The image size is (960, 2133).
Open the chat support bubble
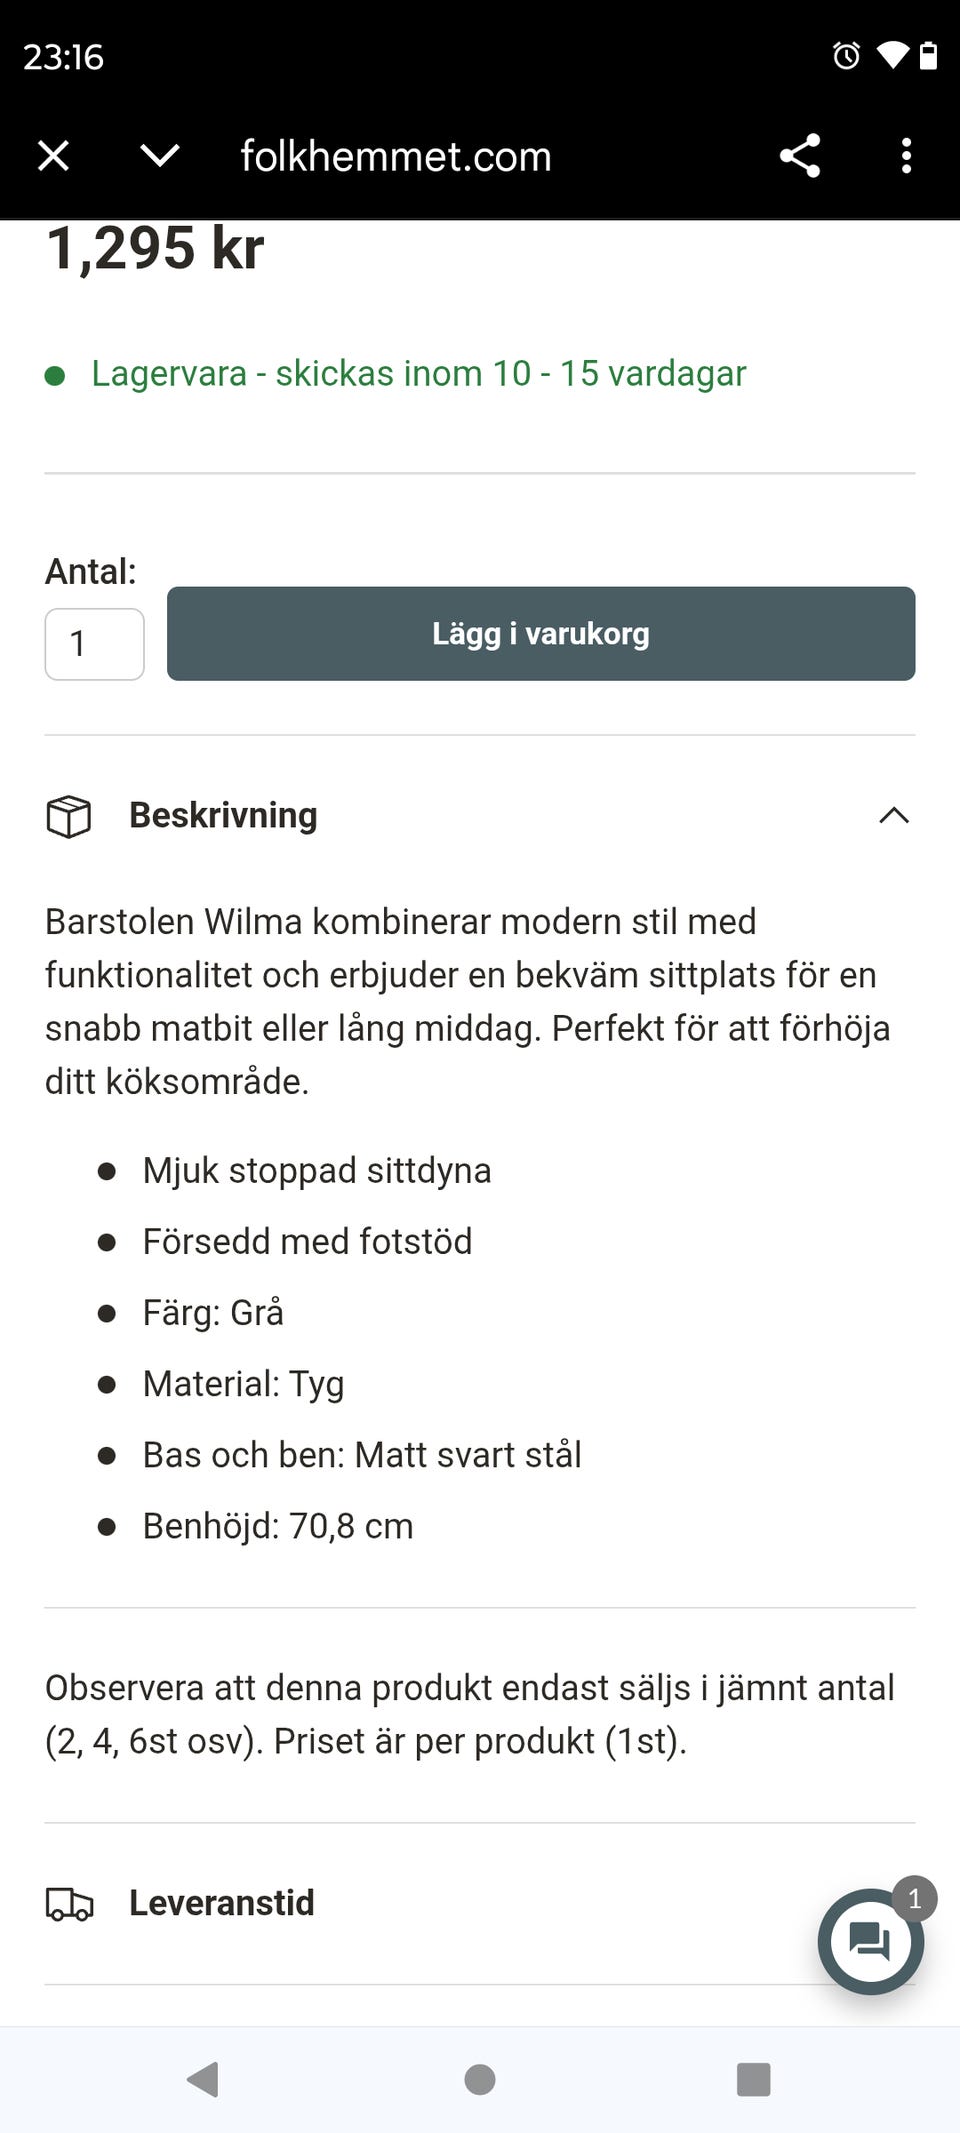tap(870, 1942)
